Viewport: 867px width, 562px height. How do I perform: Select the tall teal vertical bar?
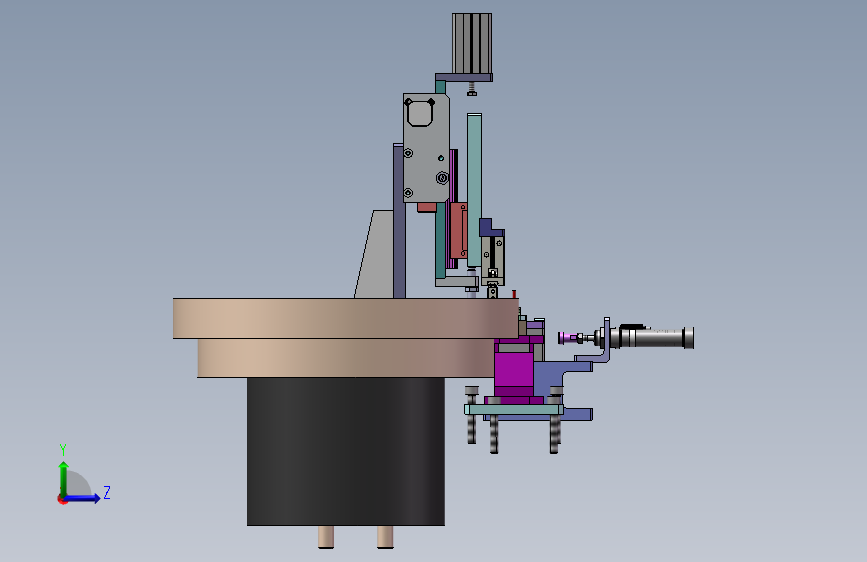pyautogui.click(x=474, y=190)
